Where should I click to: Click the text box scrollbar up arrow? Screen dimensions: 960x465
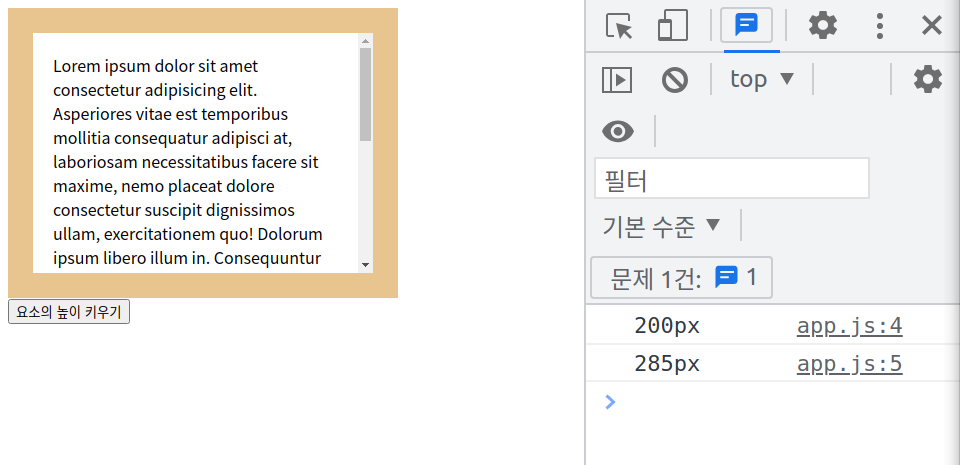pyautogui.click(x=366, y=41)
